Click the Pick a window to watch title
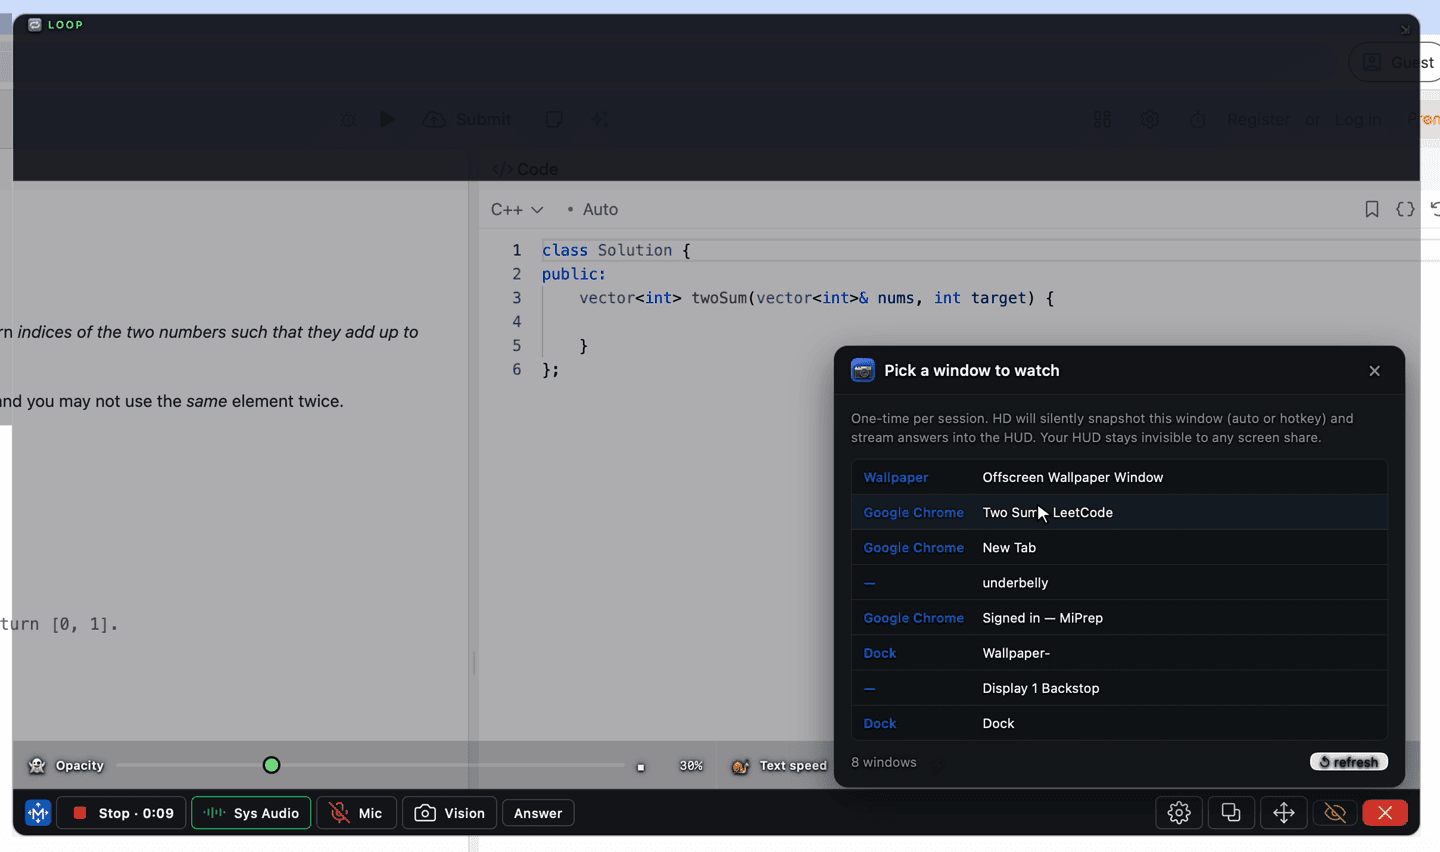Screen dimensions: 1440x852 972,370
